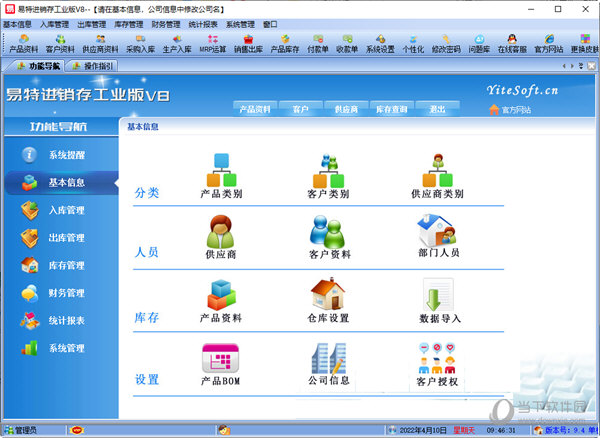Open 供应商 icon in 人员 row

[x=220, y=237]
